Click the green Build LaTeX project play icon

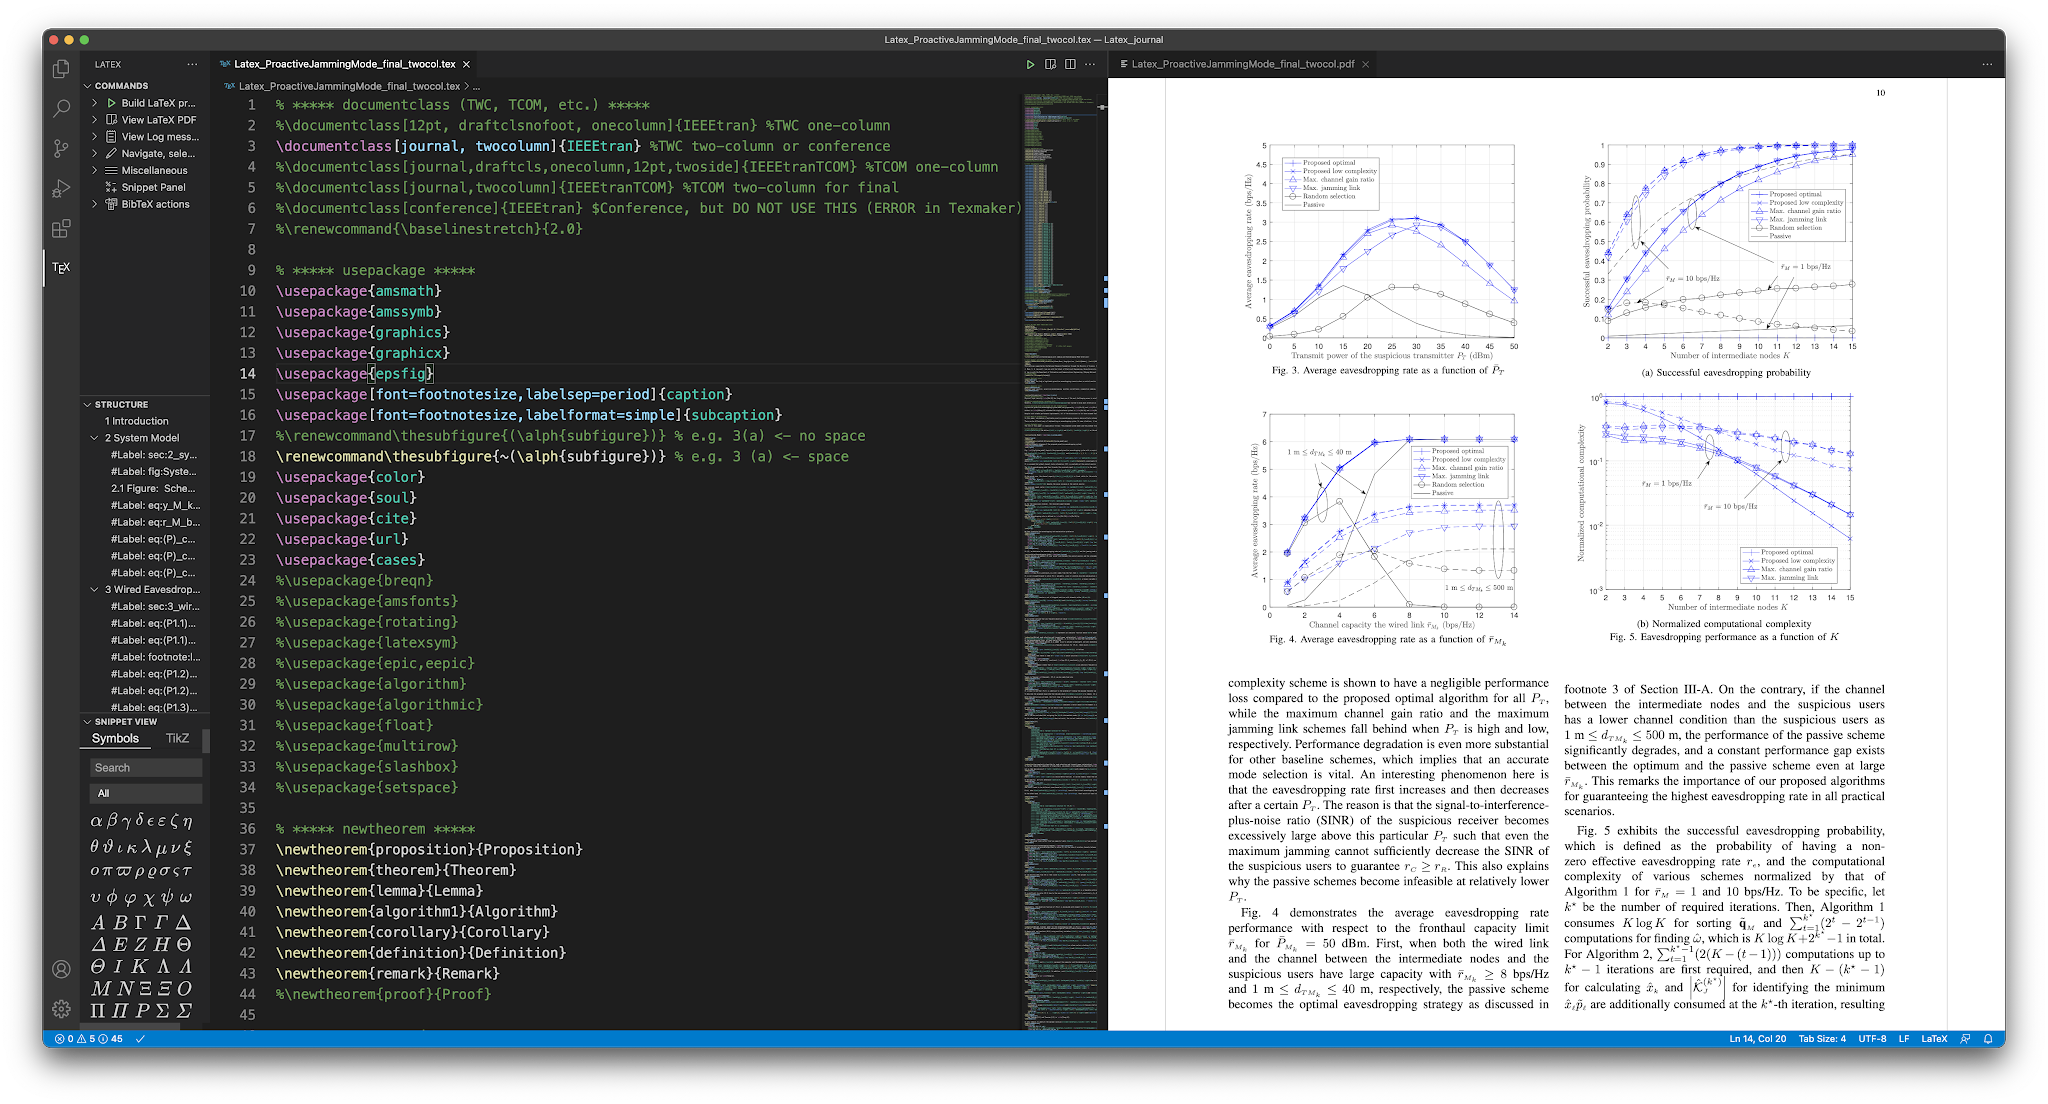click(x=1030, y=64)
